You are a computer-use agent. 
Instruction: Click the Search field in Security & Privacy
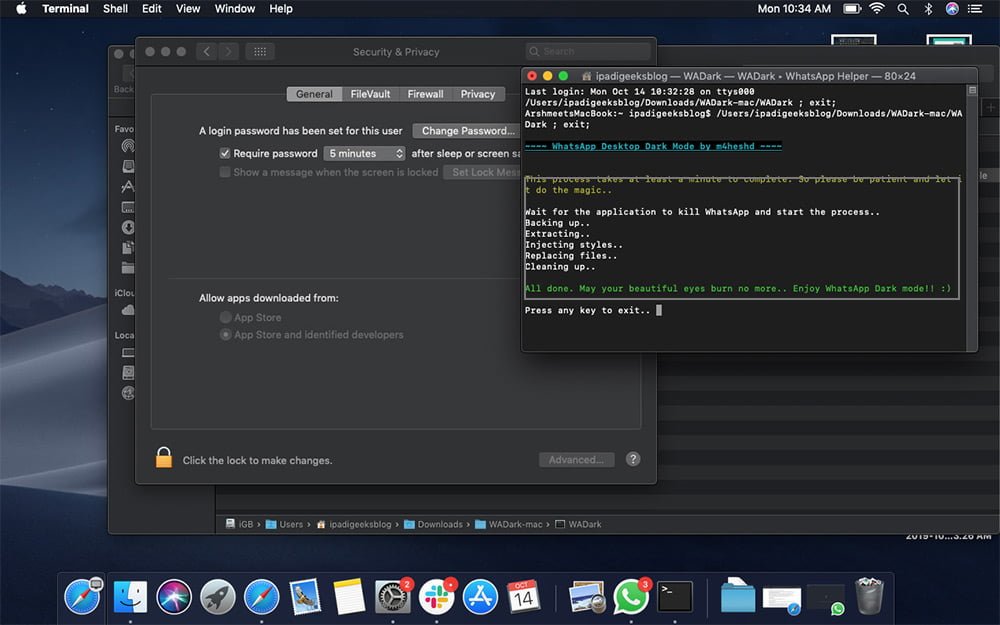tap(588, 51)
